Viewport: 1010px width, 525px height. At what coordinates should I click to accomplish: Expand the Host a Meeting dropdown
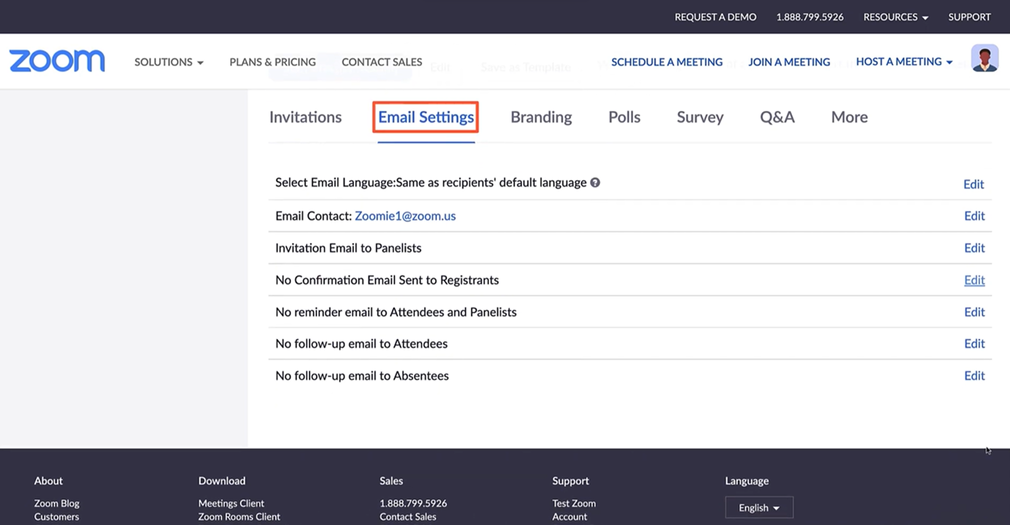(904, 62)
